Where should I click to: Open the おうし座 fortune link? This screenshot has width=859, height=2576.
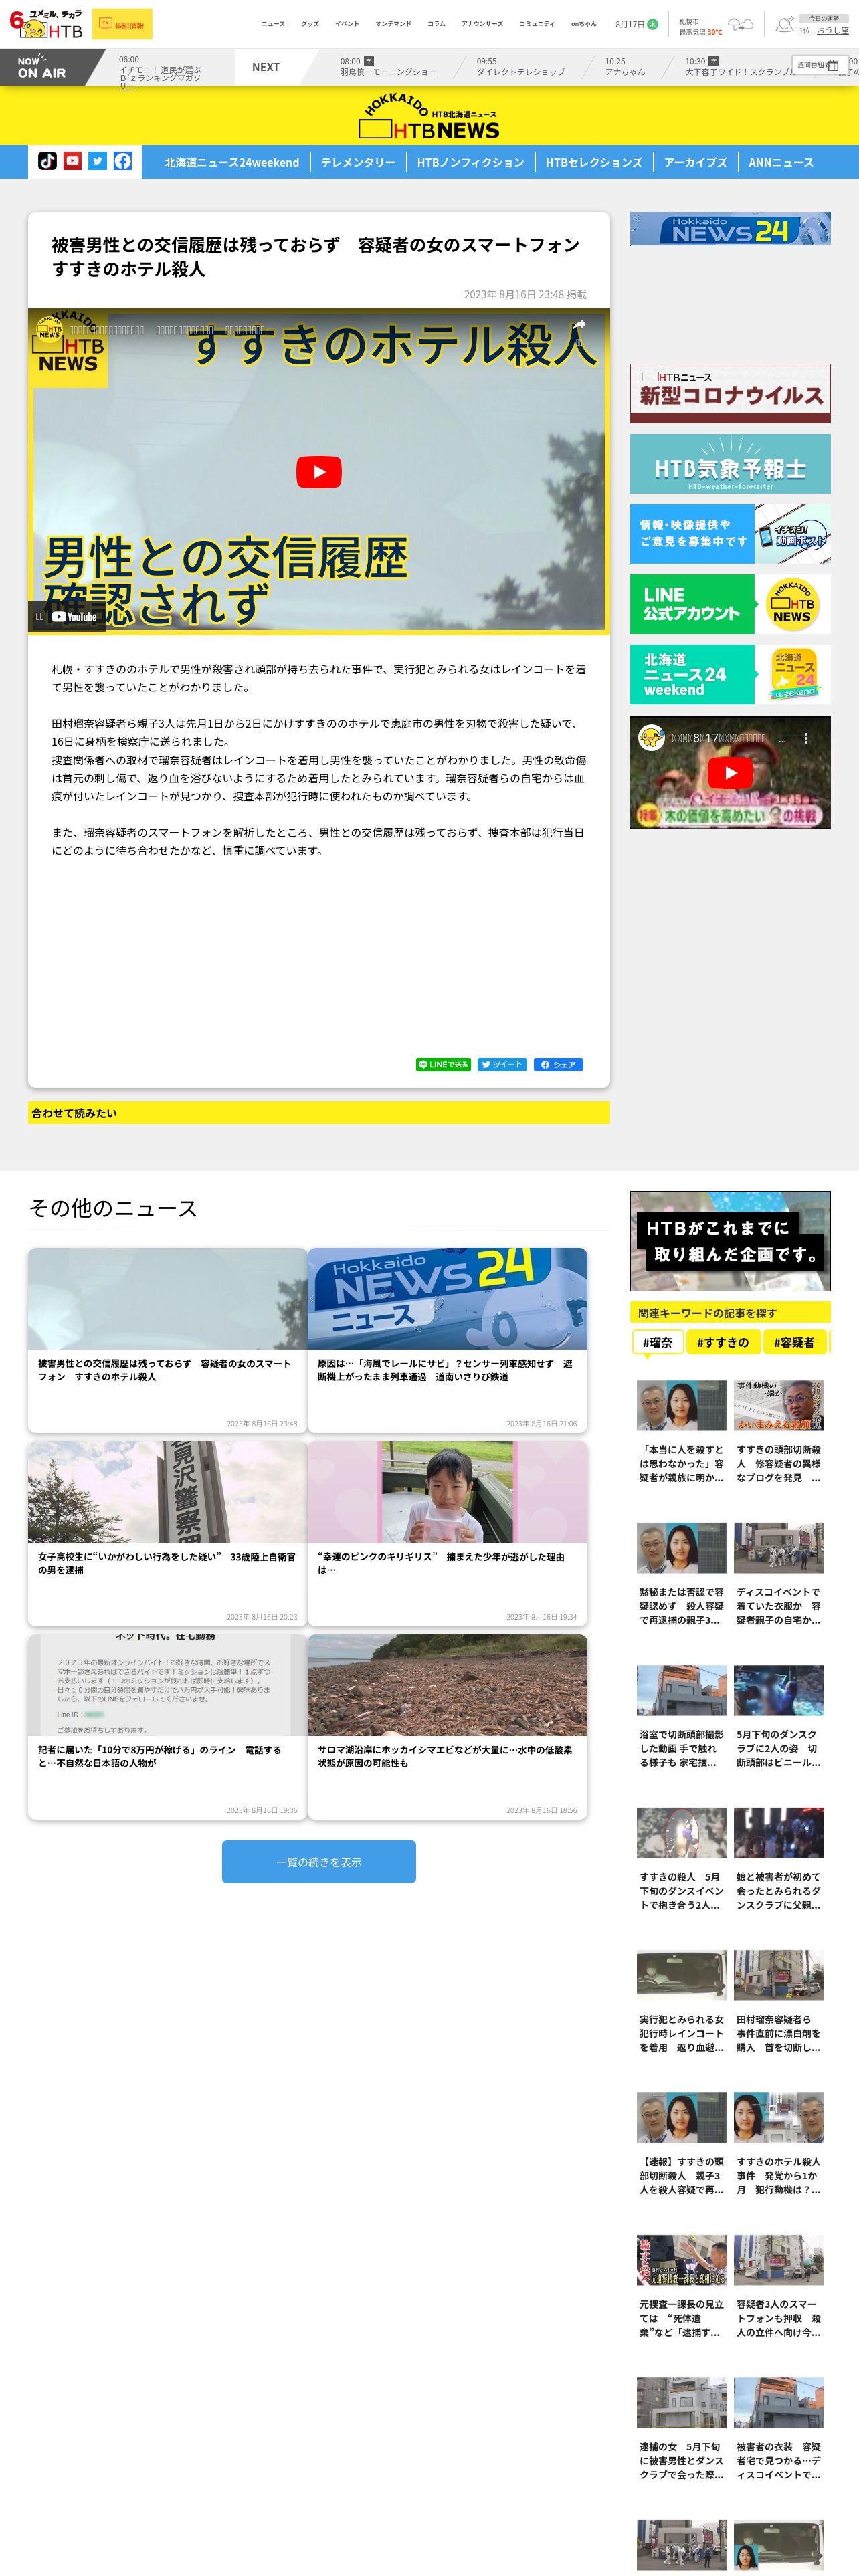click(x=832, y=31)
